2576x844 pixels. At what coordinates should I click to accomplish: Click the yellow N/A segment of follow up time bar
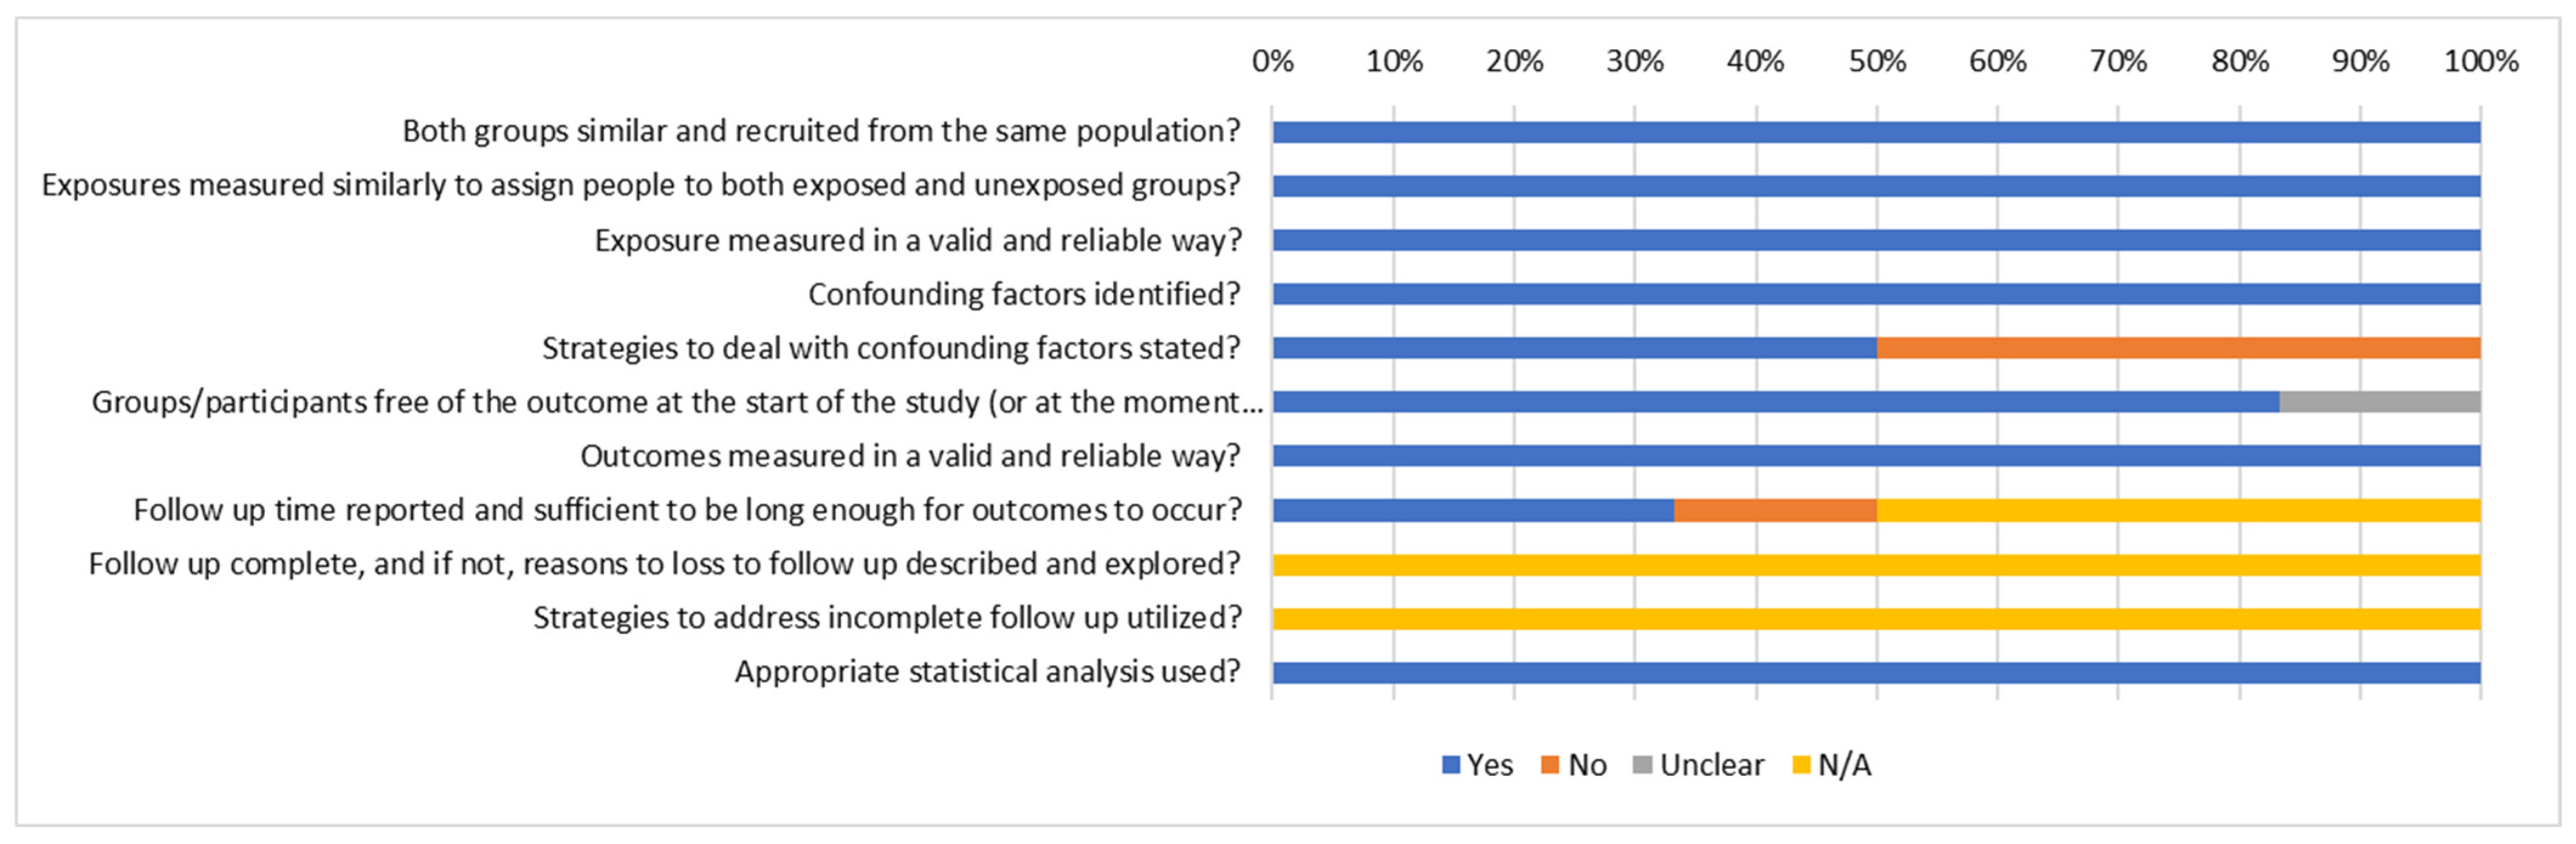(2178, 510)
